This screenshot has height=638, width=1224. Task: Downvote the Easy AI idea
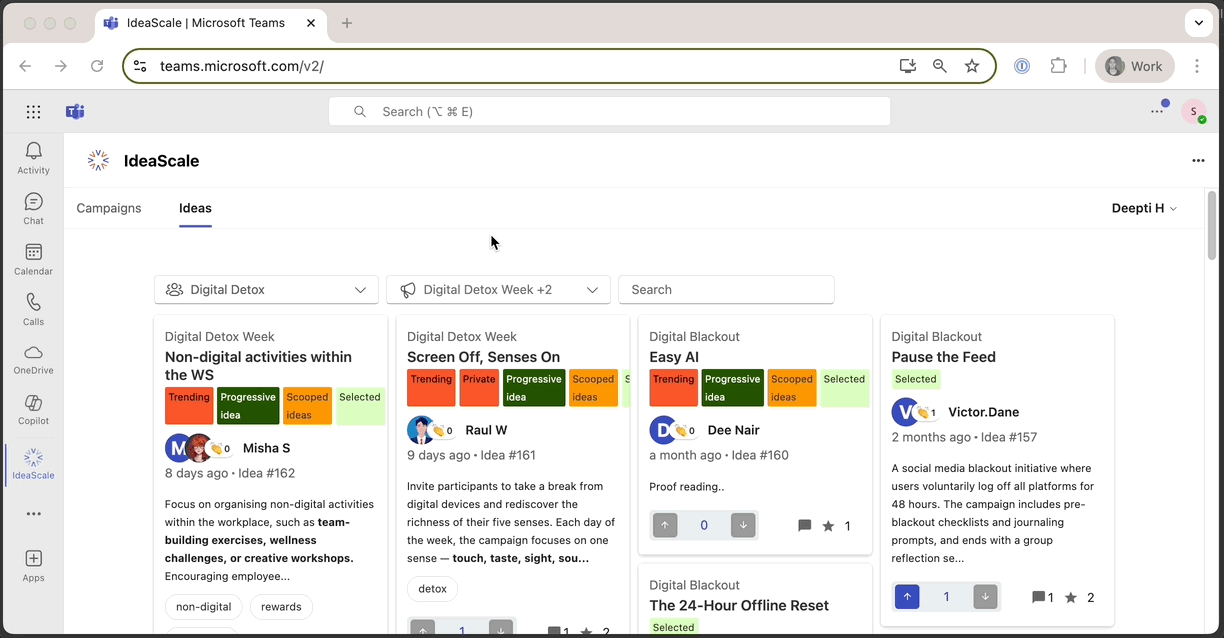pos(742,525)
